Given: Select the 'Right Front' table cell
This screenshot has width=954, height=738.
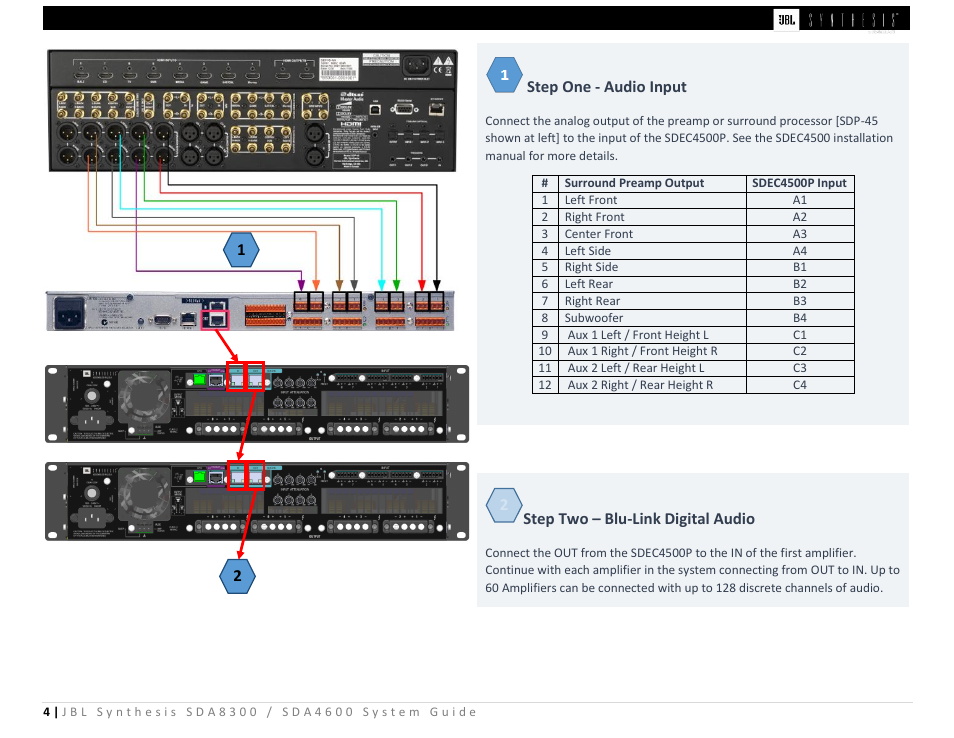Looking at the screenshot, I should 652,217.
